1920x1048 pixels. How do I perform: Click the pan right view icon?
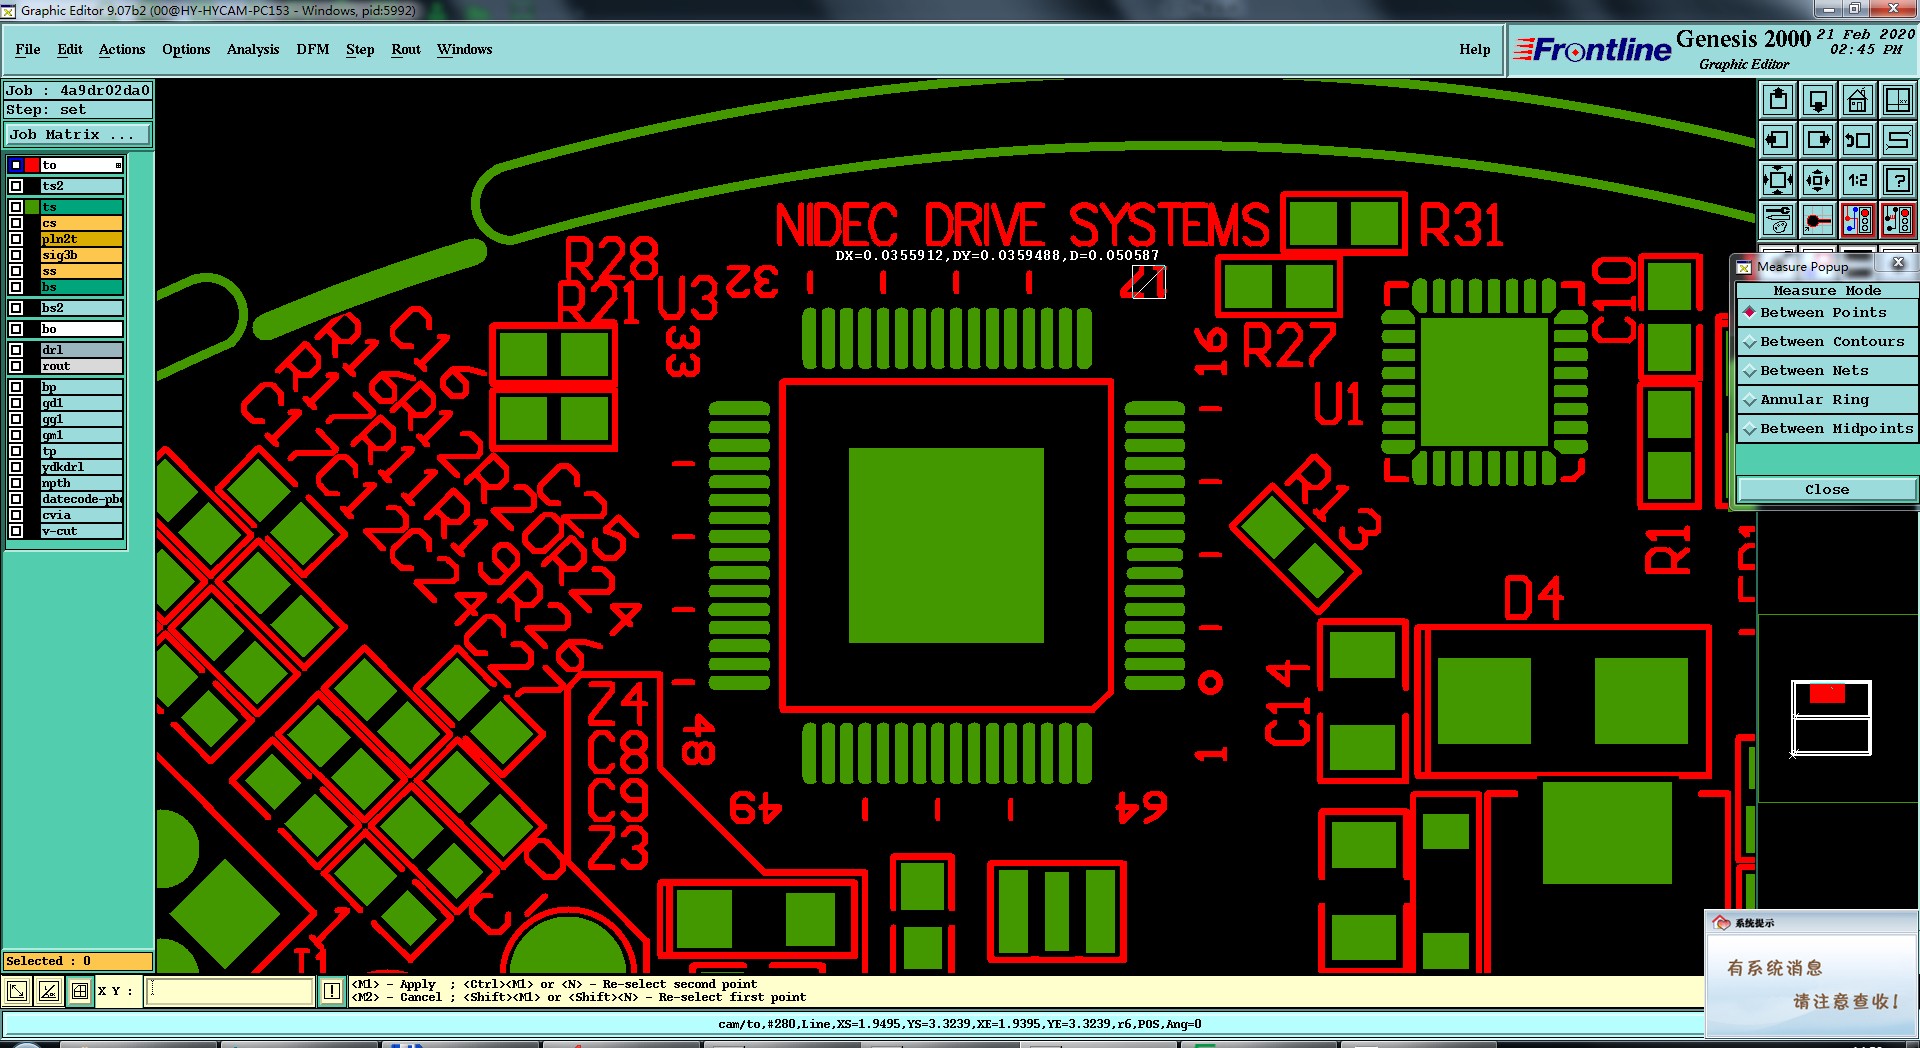(x=1818, y=140)
